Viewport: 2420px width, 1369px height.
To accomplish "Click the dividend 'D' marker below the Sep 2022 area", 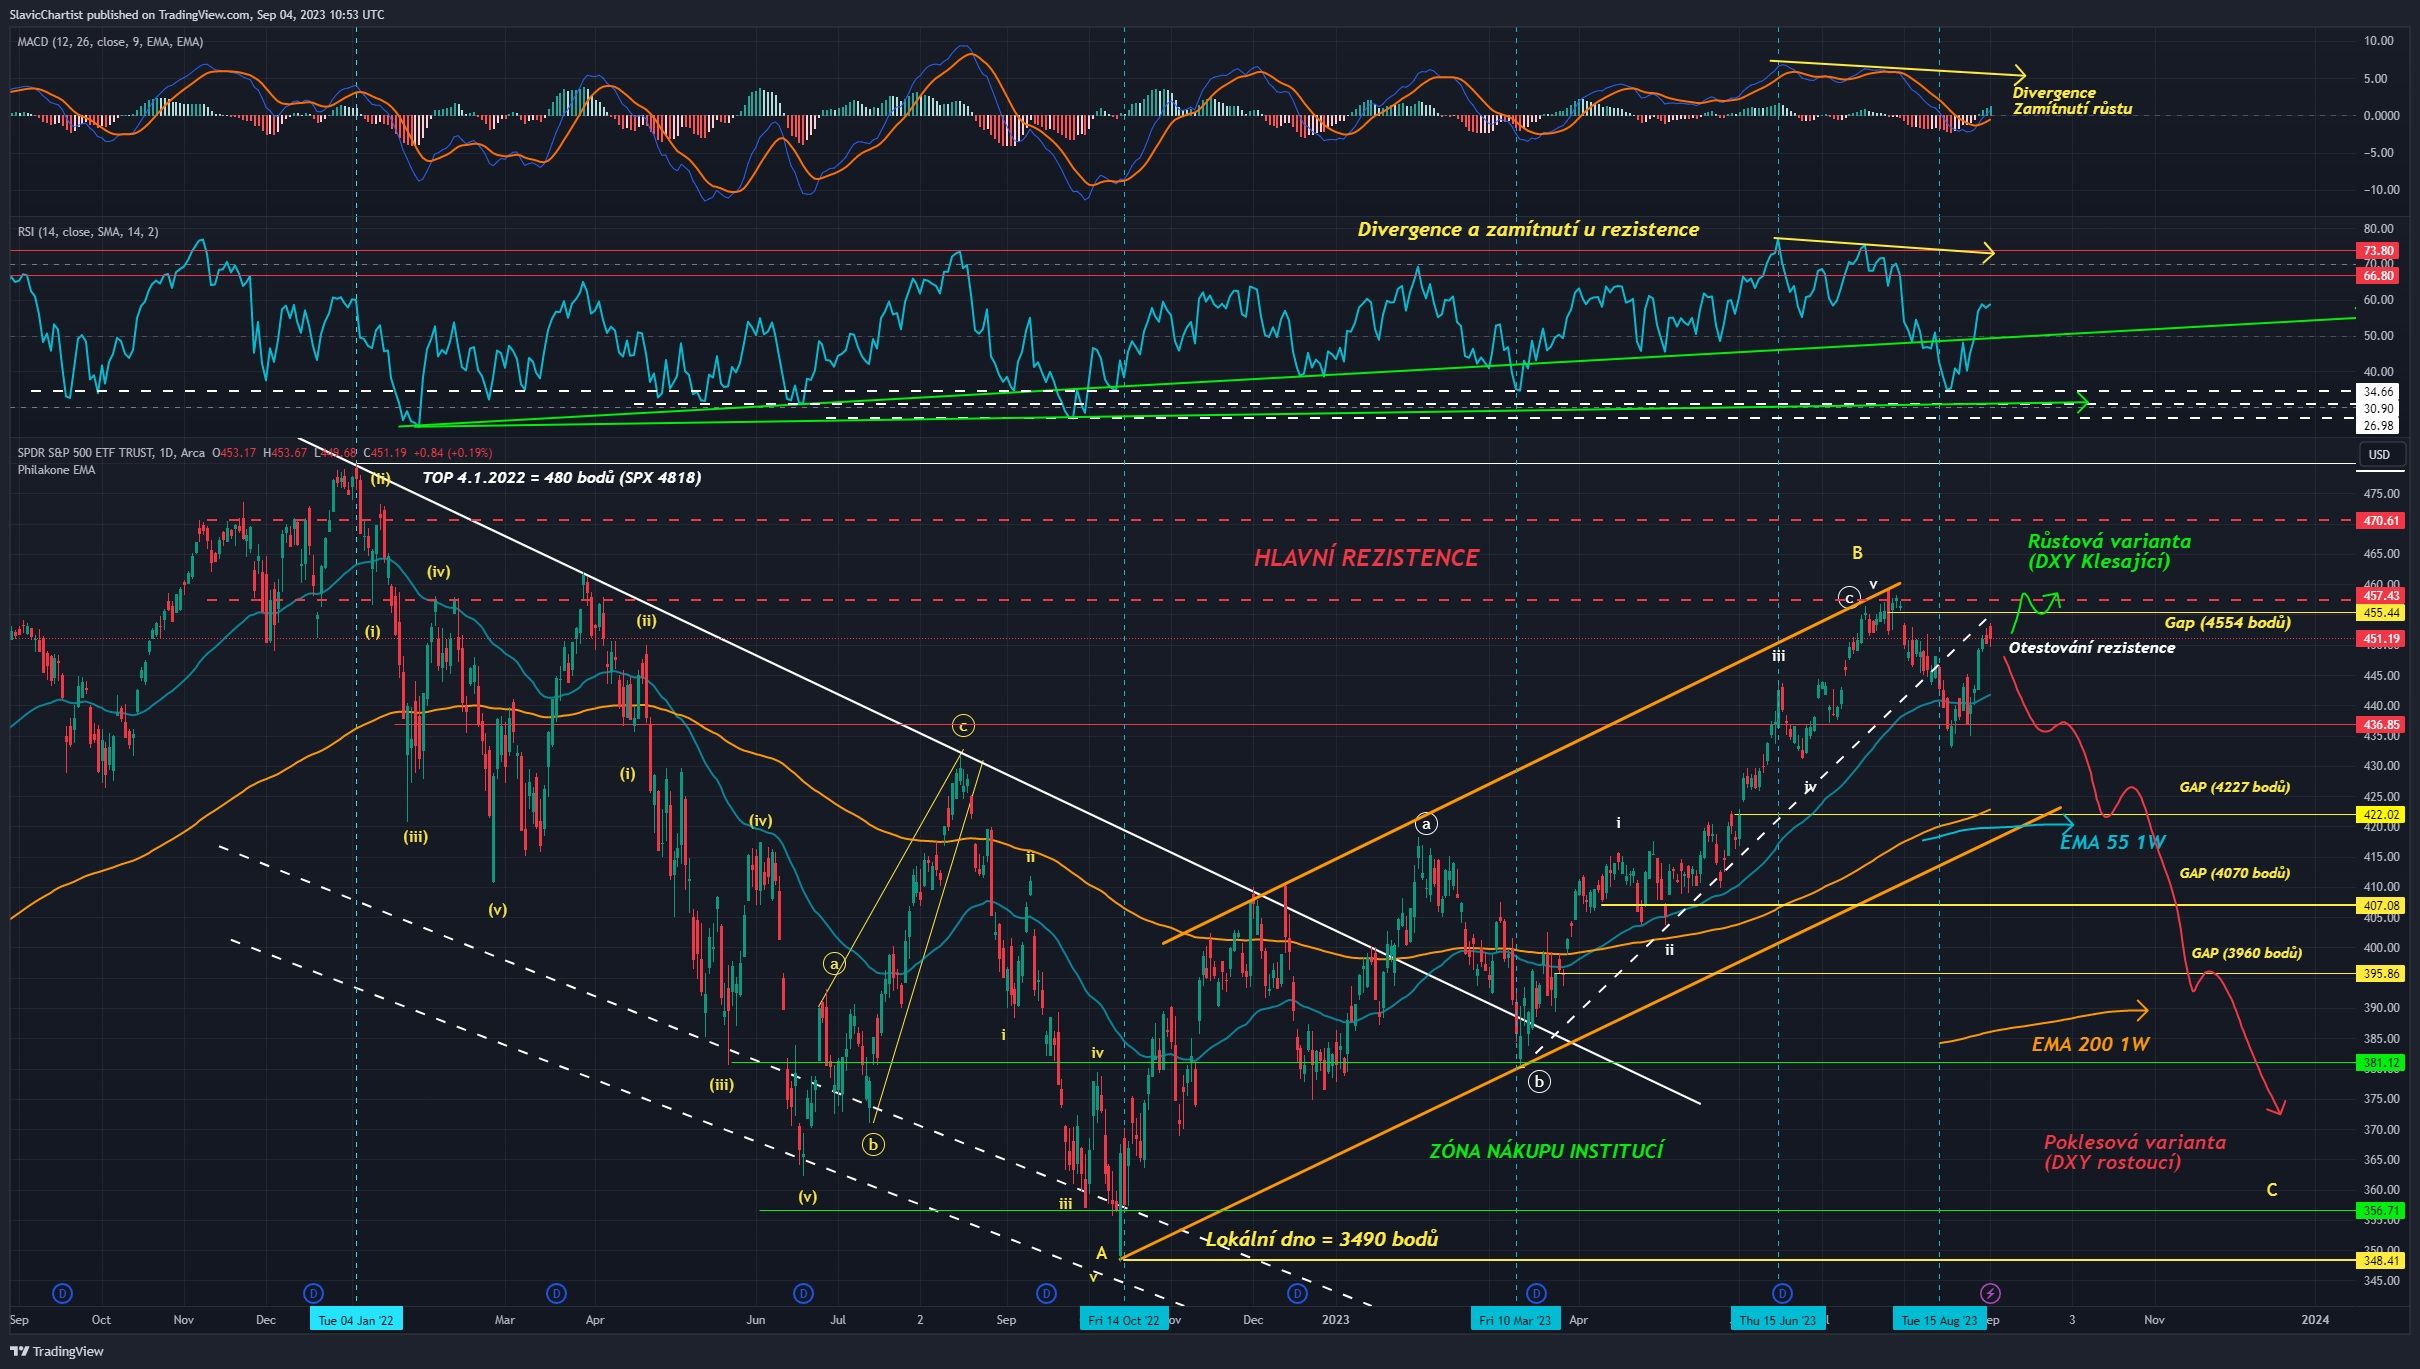I will coord(1047,1292).
